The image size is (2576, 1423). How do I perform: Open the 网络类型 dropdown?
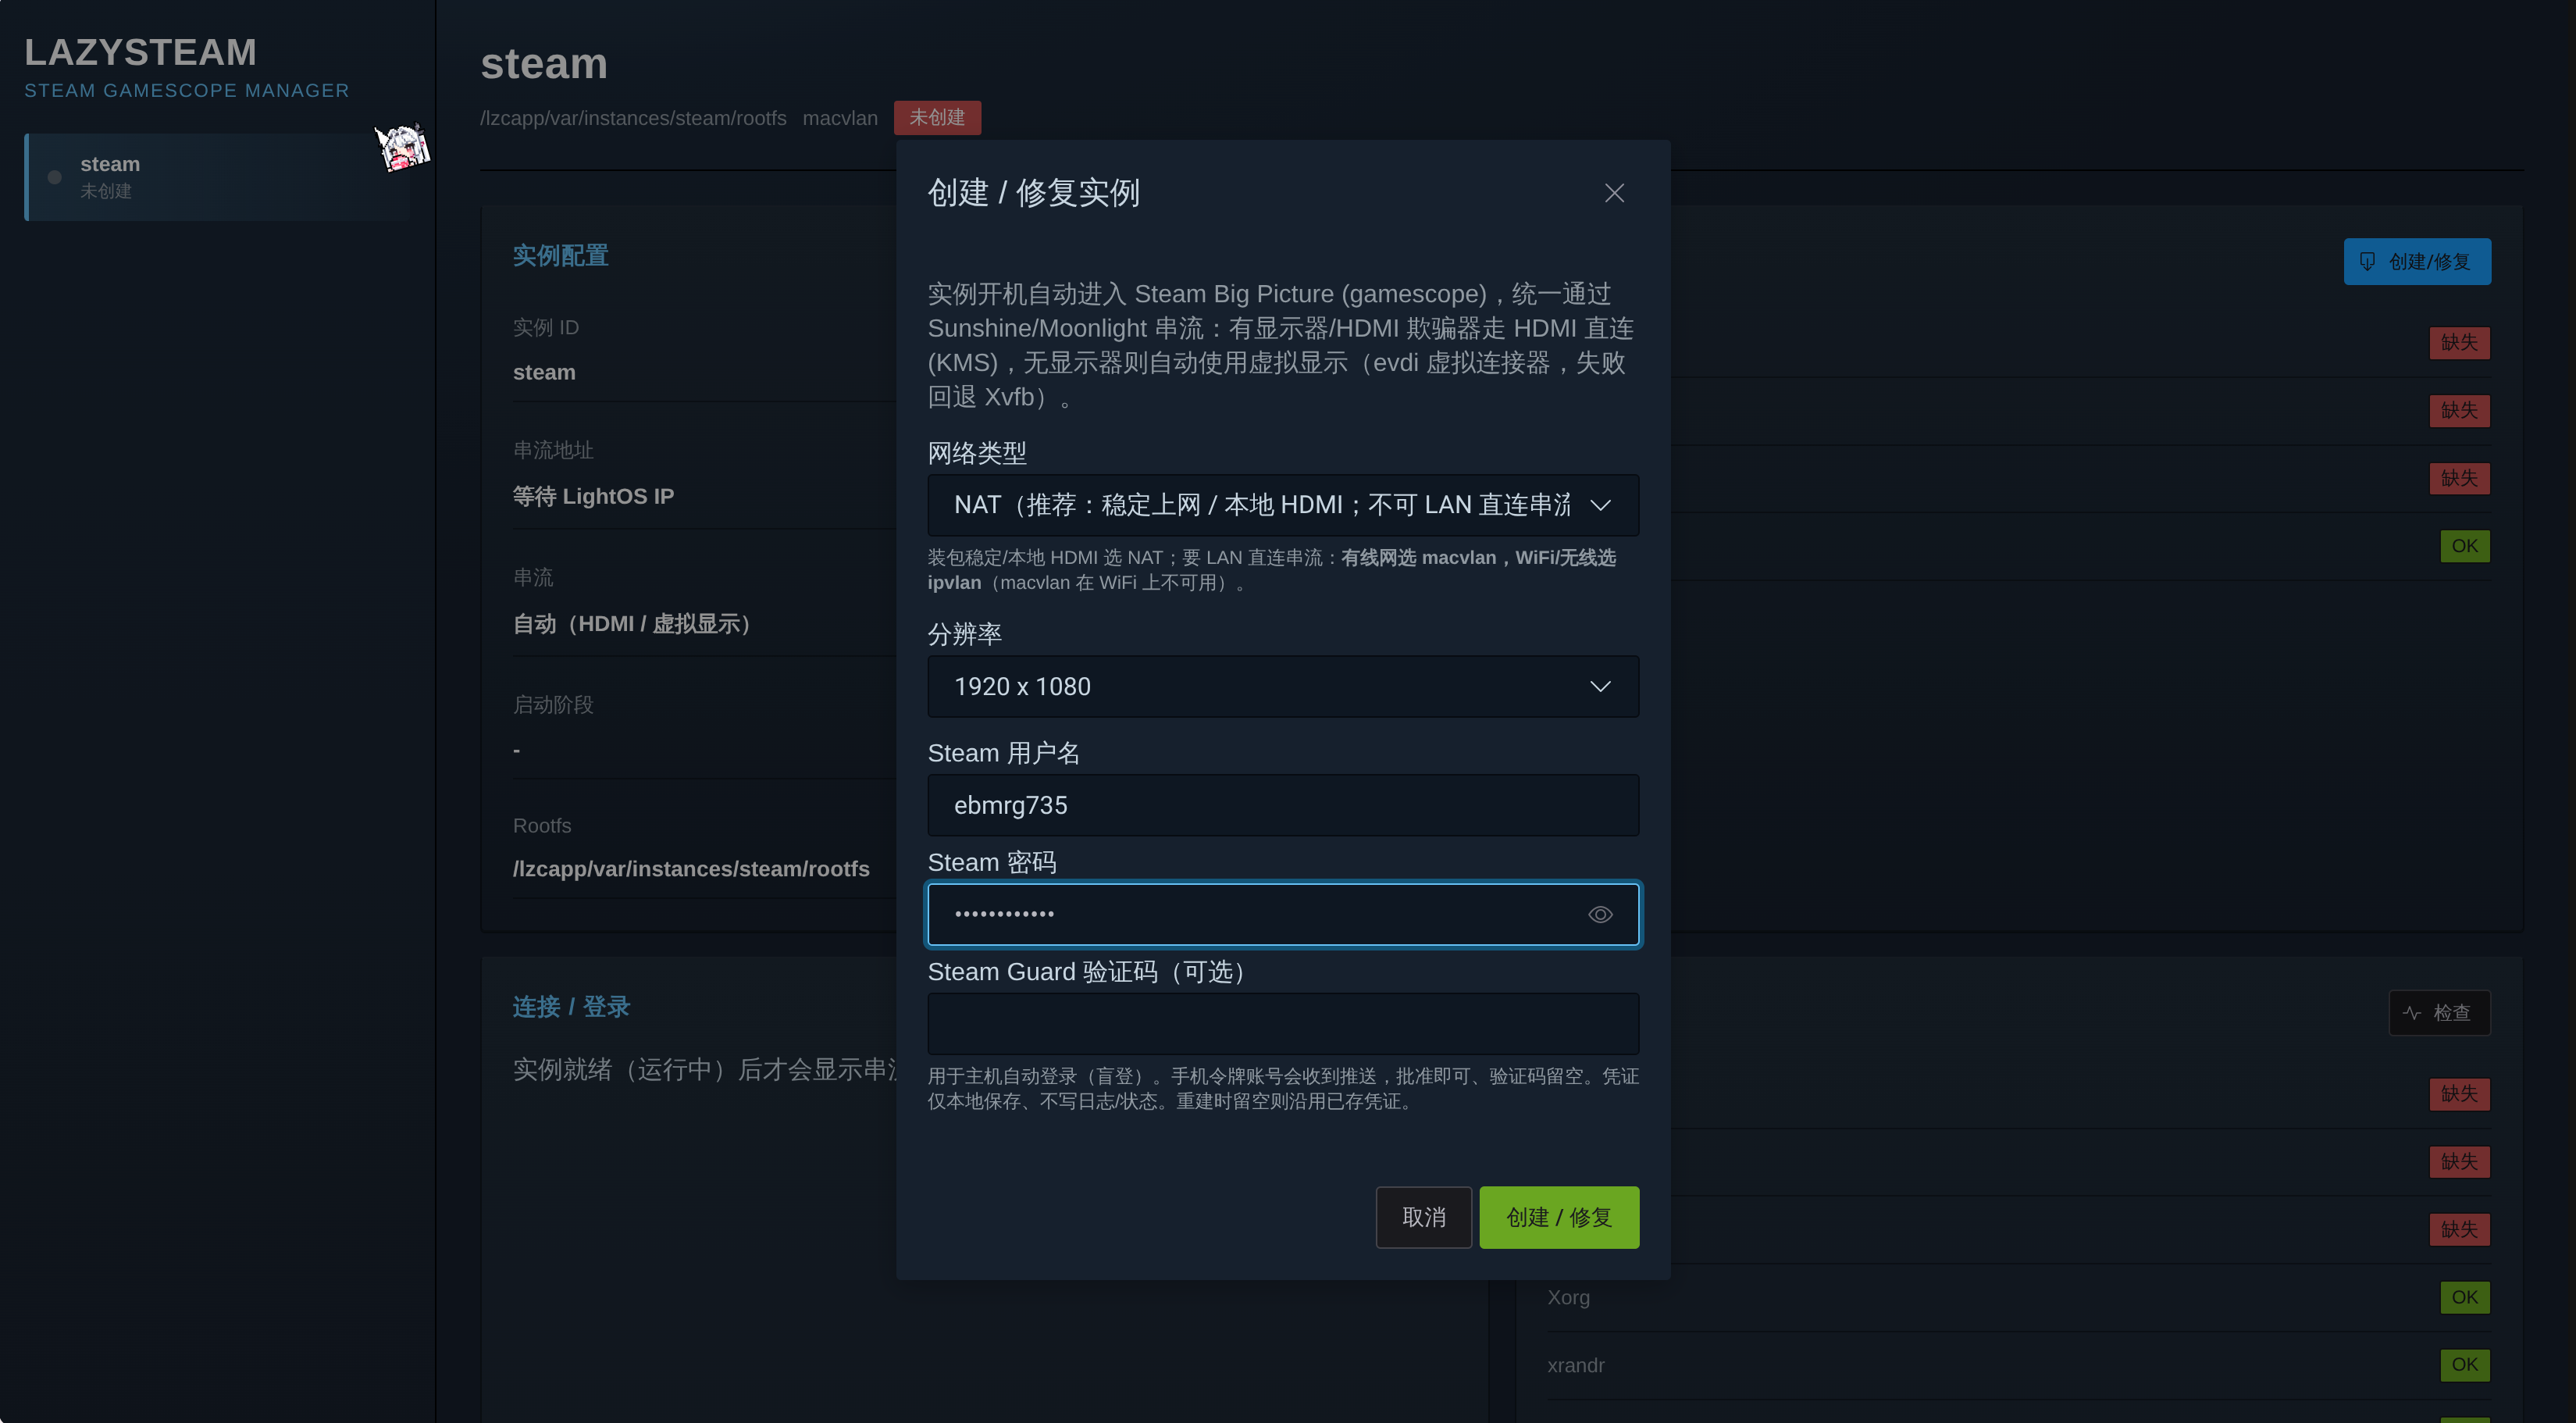pos(1283,505)
